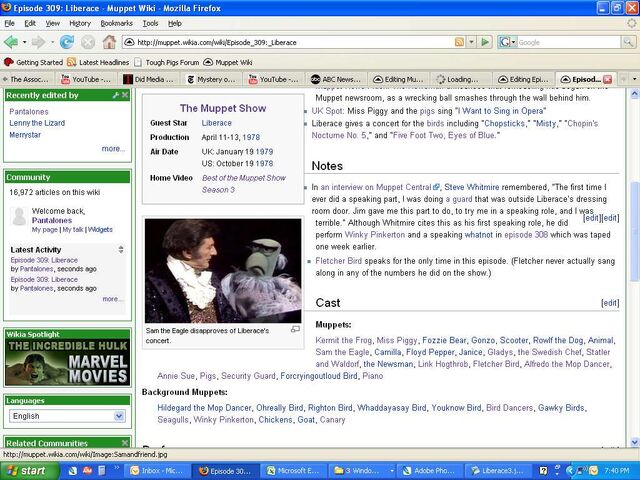640x480 pixels.
Task: Open the Home page icon
Action: click(109, 42)
